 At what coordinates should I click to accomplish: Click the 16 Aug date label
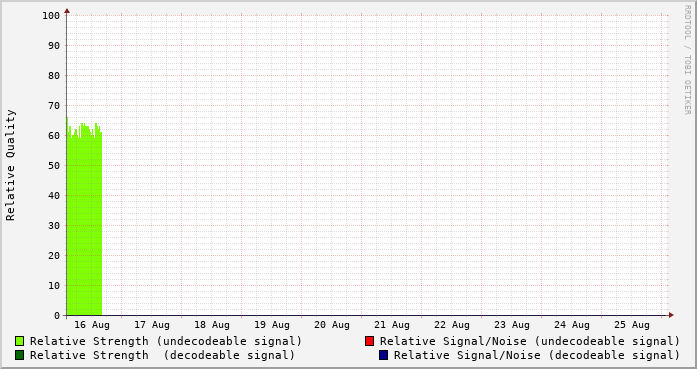click(x=92, y=325)
